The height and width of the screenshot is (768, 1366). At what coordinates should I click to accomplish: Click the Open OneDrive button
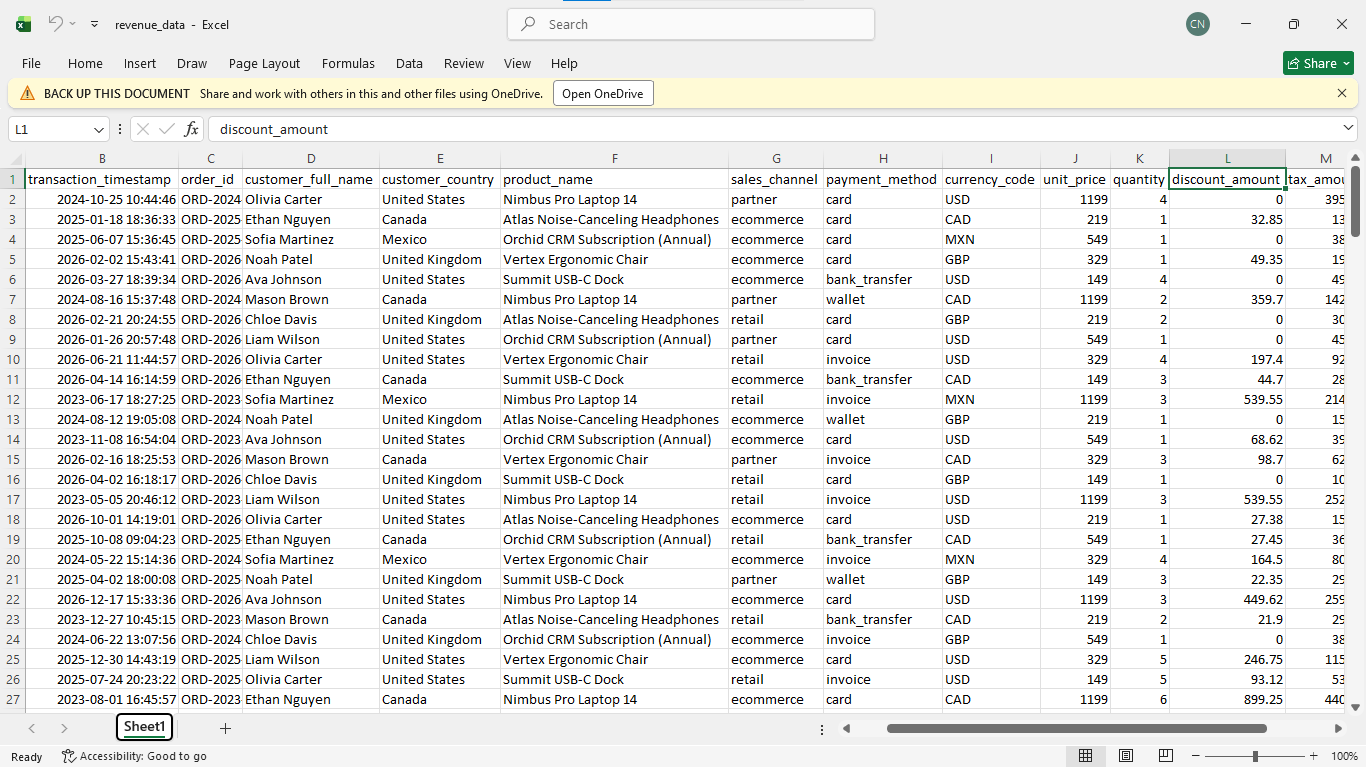[603, 93]
